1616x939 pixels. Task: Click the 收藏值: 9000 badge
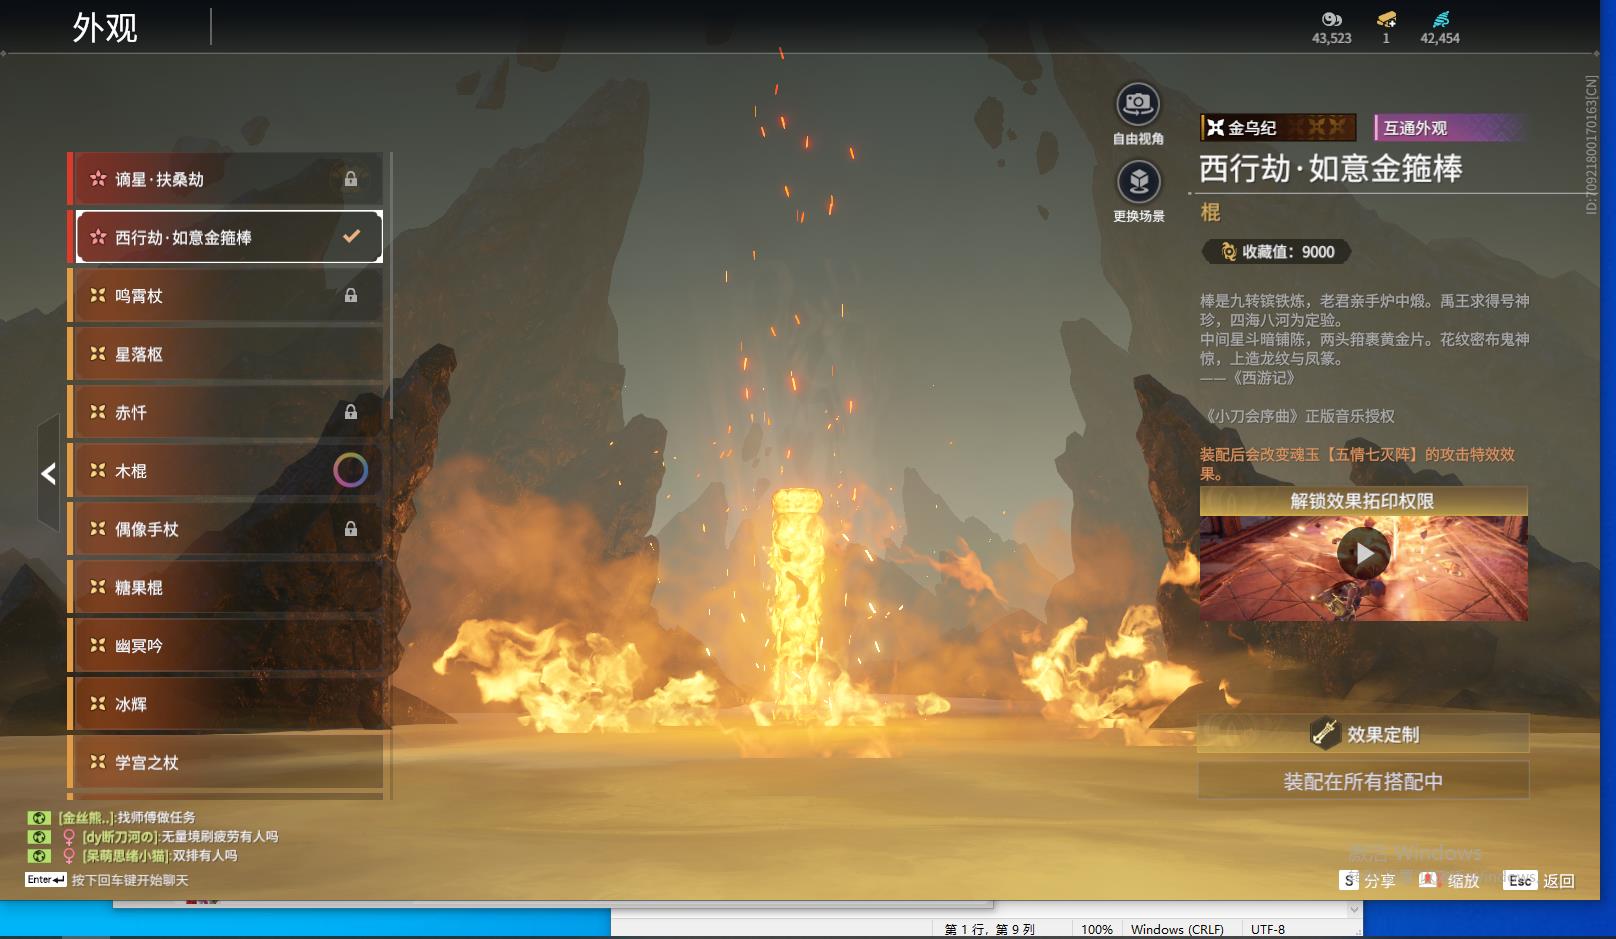coord(1277,252)
